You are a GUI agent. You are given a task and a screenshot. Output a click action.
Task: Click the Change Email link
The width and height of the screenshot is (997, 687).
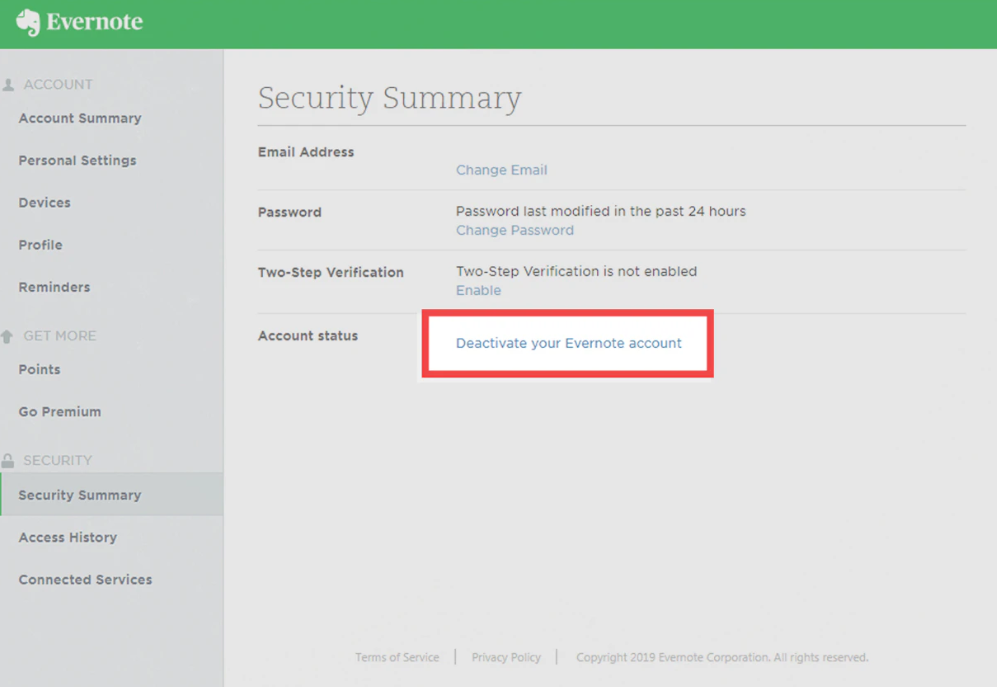point(502,170)
